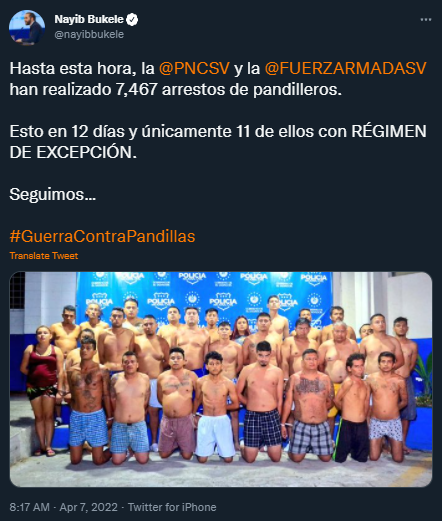This screenshot has width=442, height=521.
Task: Click the Apr 7, 2022 date
Action: pyautogui.click(x=89, y=507)
